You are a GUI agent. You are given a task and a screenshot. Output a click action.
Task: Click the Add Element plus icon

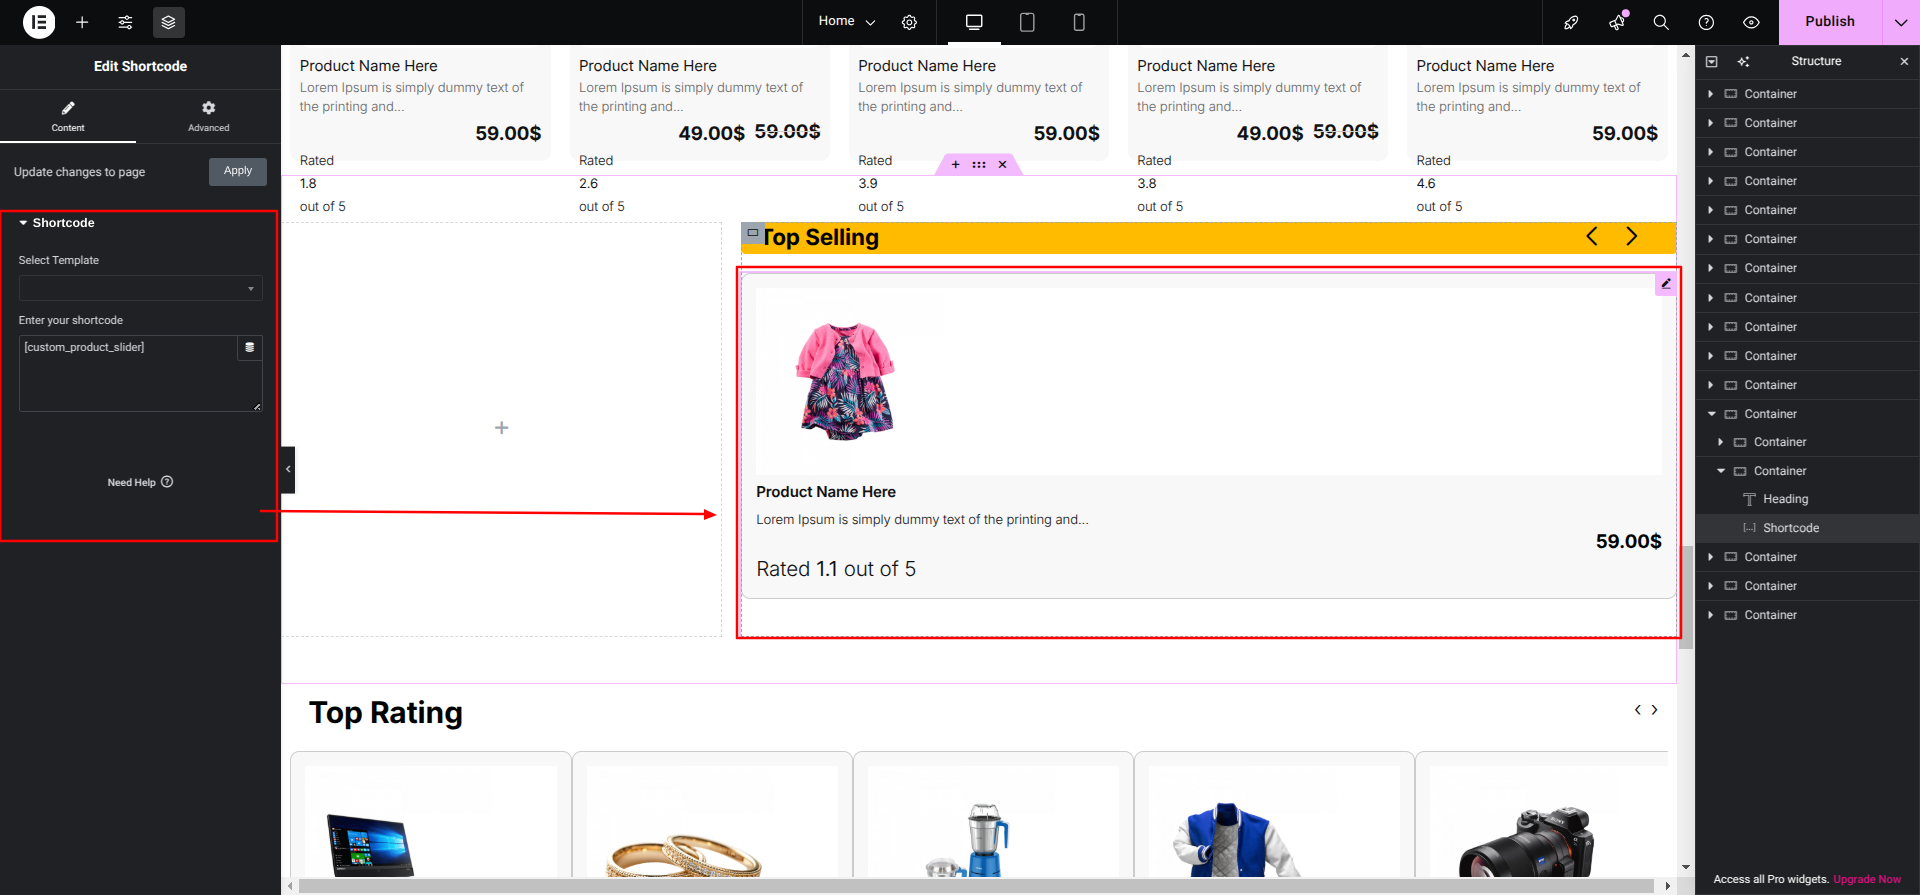tap(82, 22)
